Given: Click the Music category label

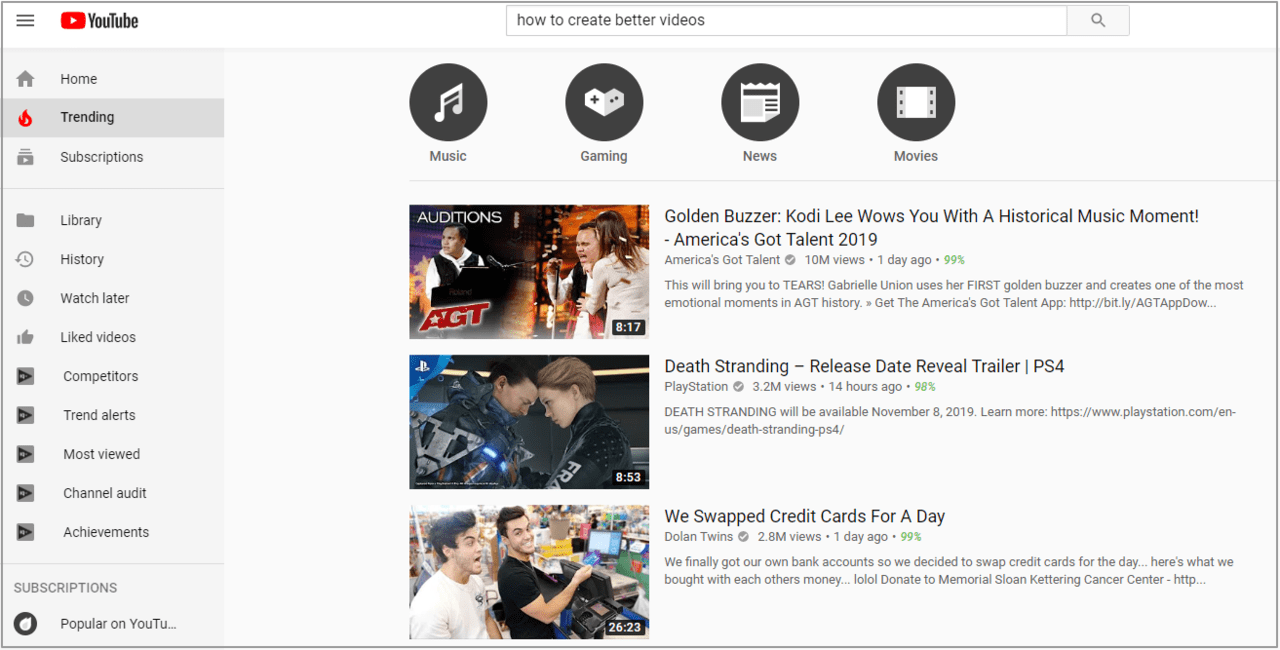Looking at the screenshot, I should pyautogui.click(x=448, y=156).
